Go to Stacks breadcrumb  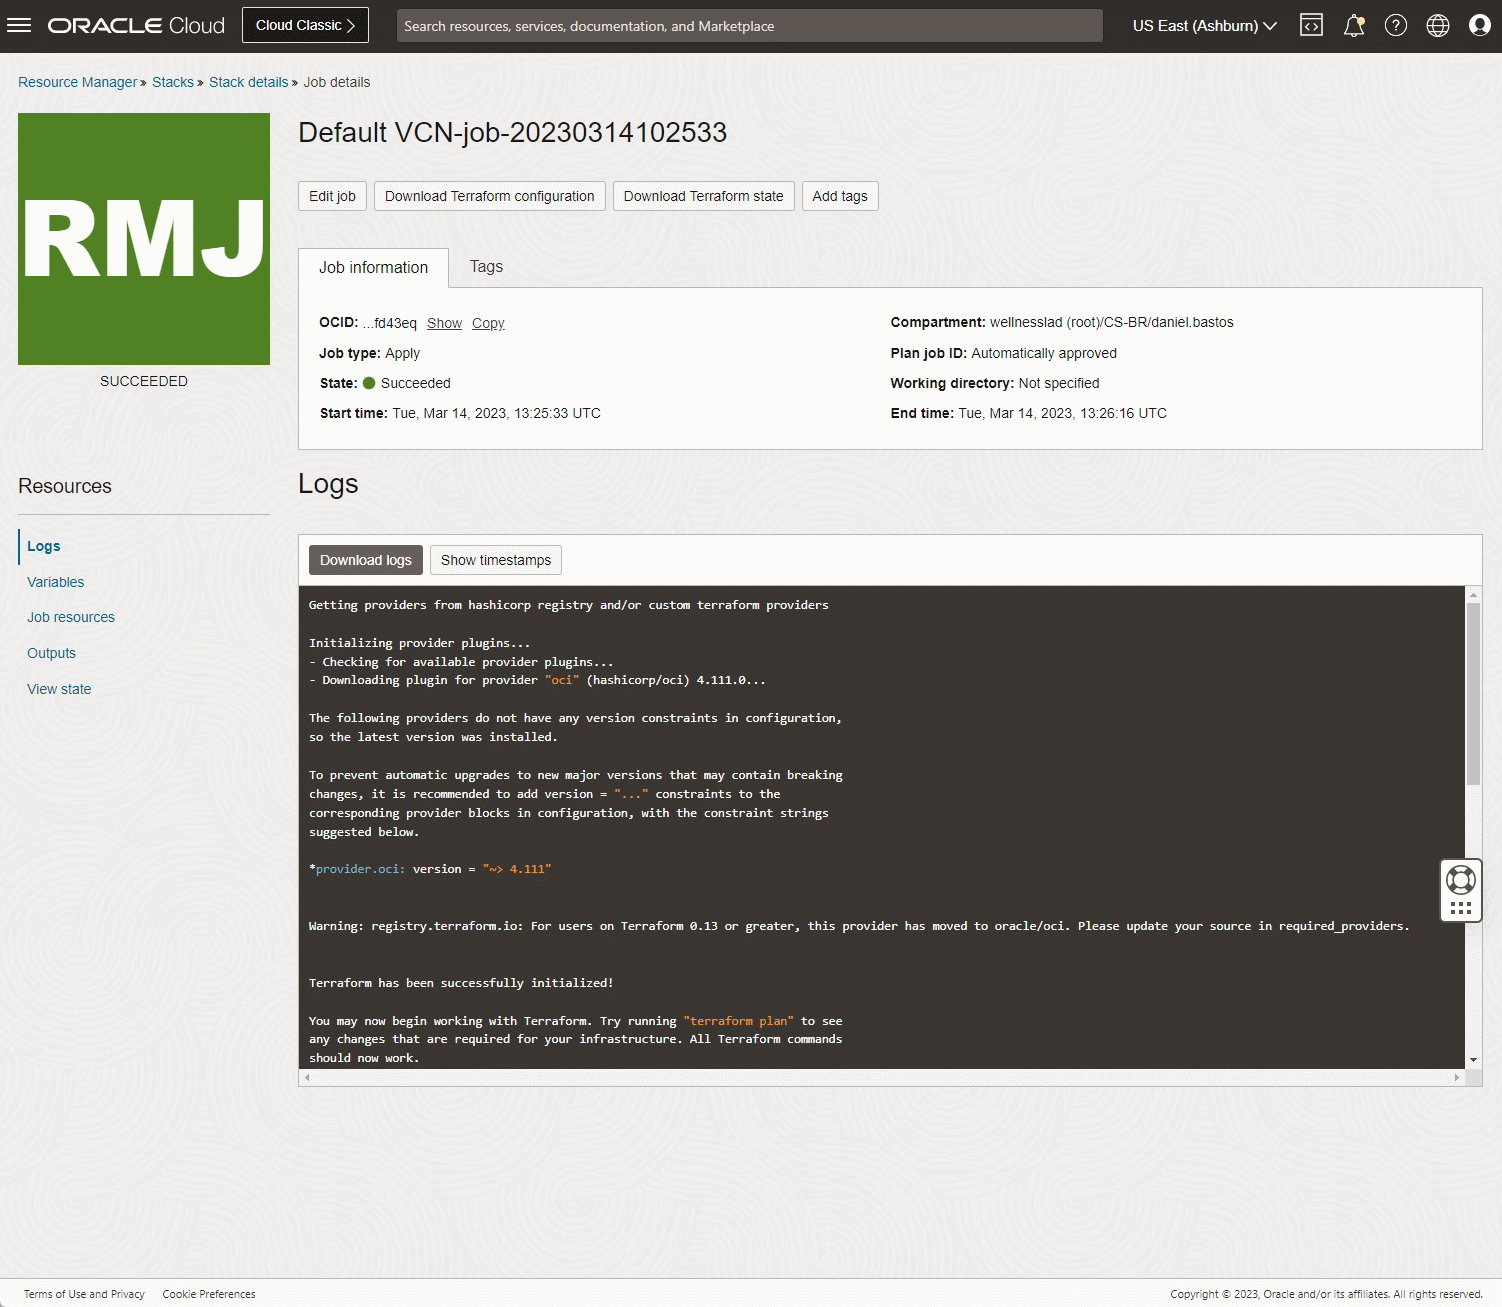[173, 82]
